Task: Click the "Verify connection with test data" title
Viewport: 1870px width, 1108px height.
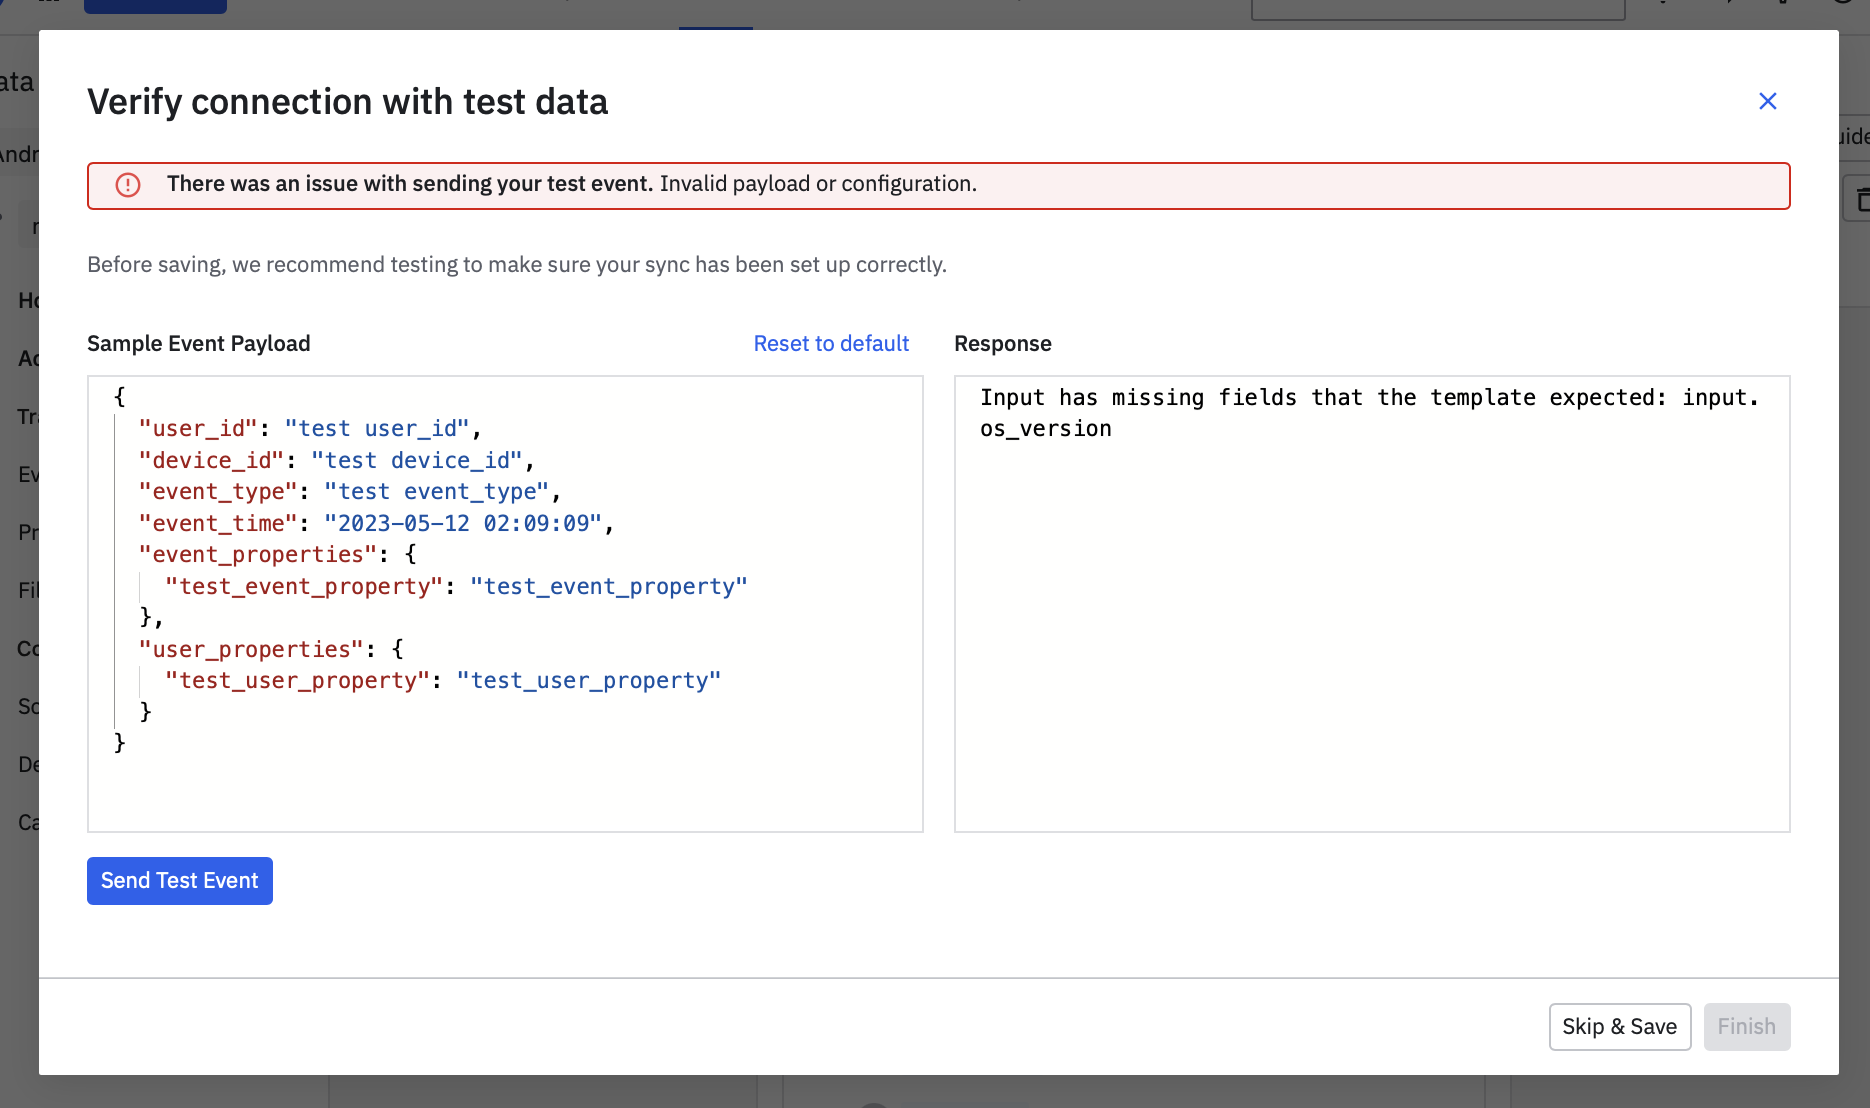Action: (347, 102)
